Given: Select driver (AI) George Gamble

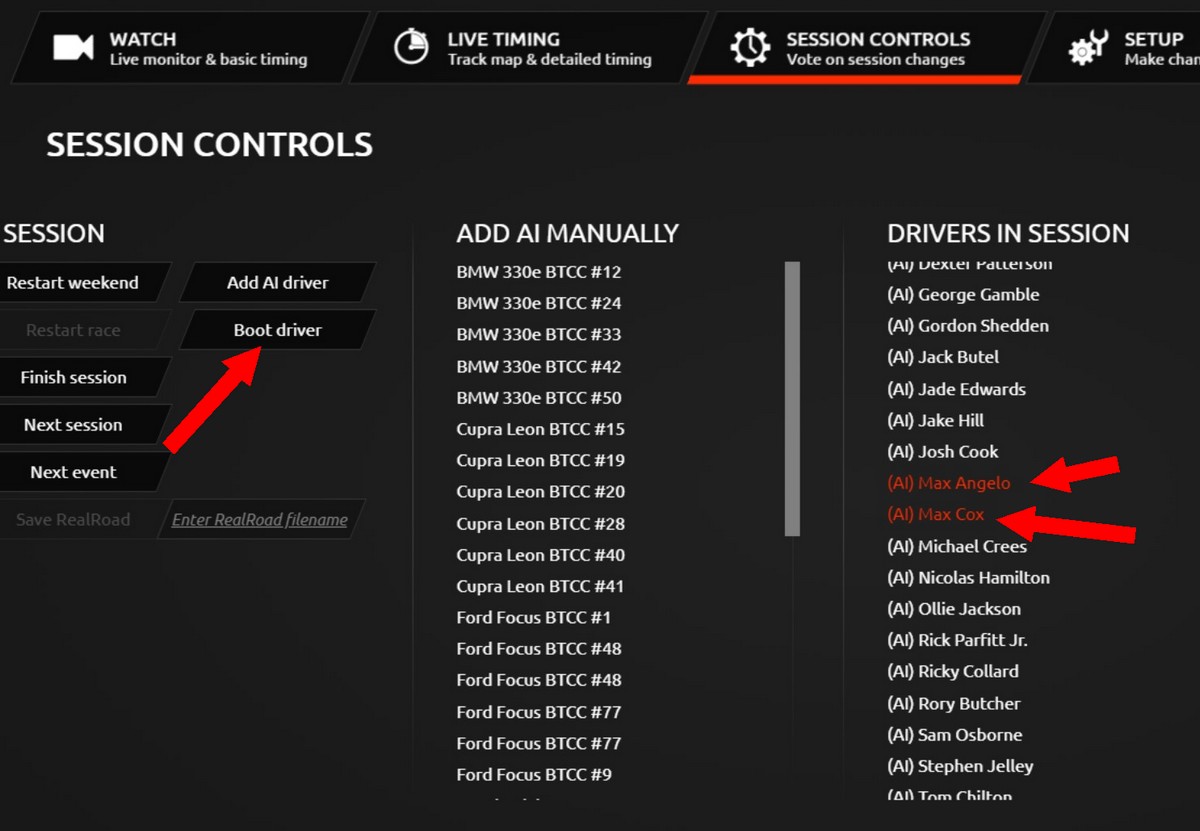Looking at the screenshot, I should [963, 294].
